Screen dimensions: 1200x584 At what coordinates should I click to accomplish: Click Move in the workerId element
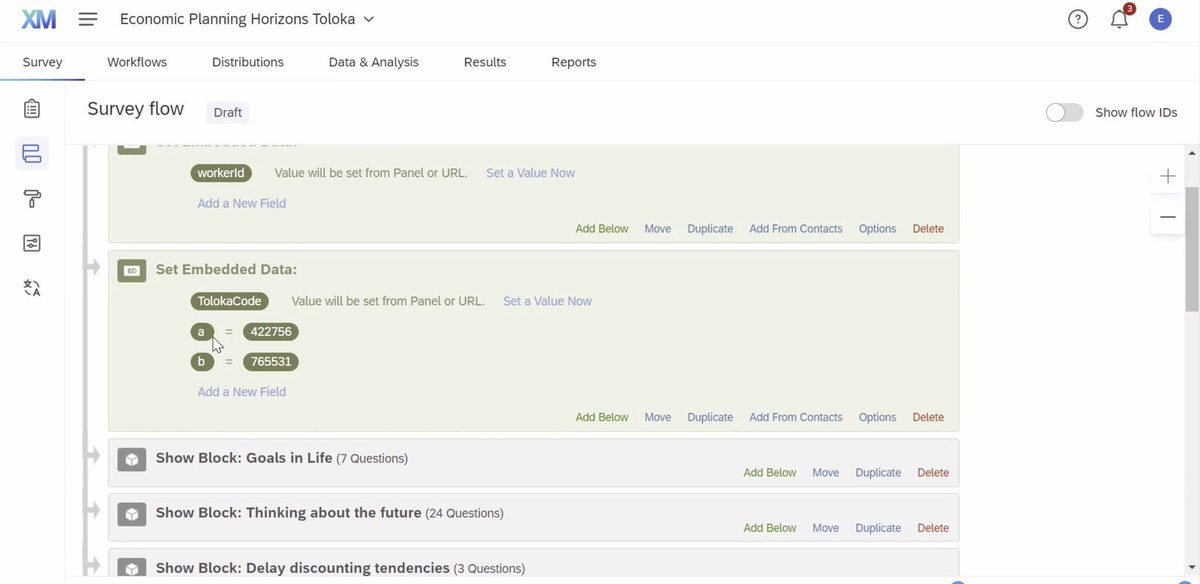coord(658,229)
